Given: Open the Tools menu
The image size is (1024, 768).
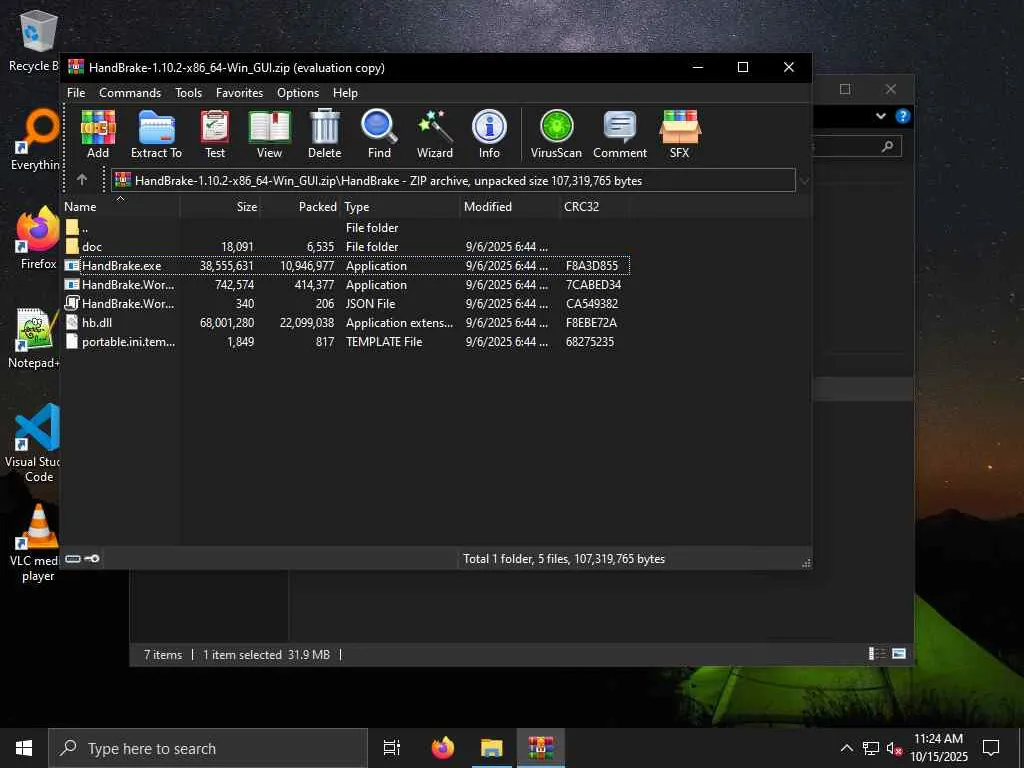Looking at the screenshot, I should (x=188, y=93).
